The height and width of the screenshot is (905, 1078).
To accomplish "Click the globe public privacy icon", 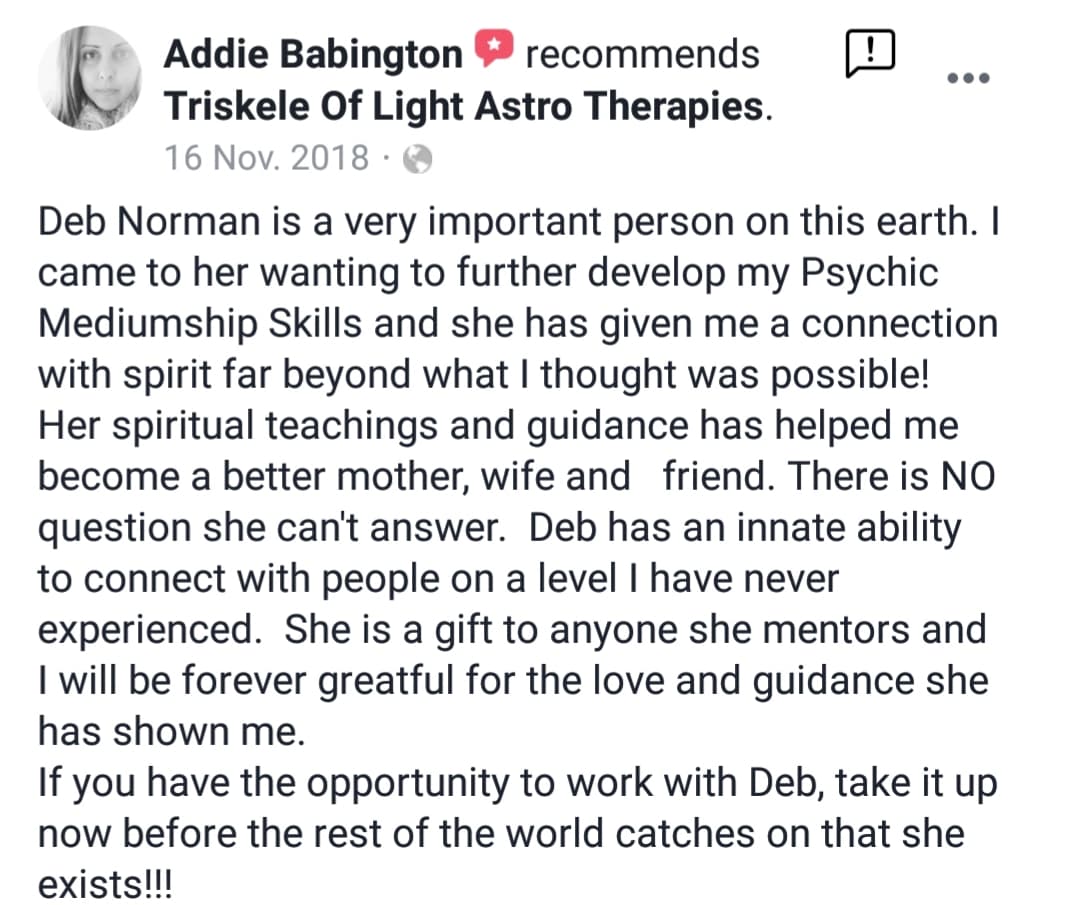I will tap(417, 160).
